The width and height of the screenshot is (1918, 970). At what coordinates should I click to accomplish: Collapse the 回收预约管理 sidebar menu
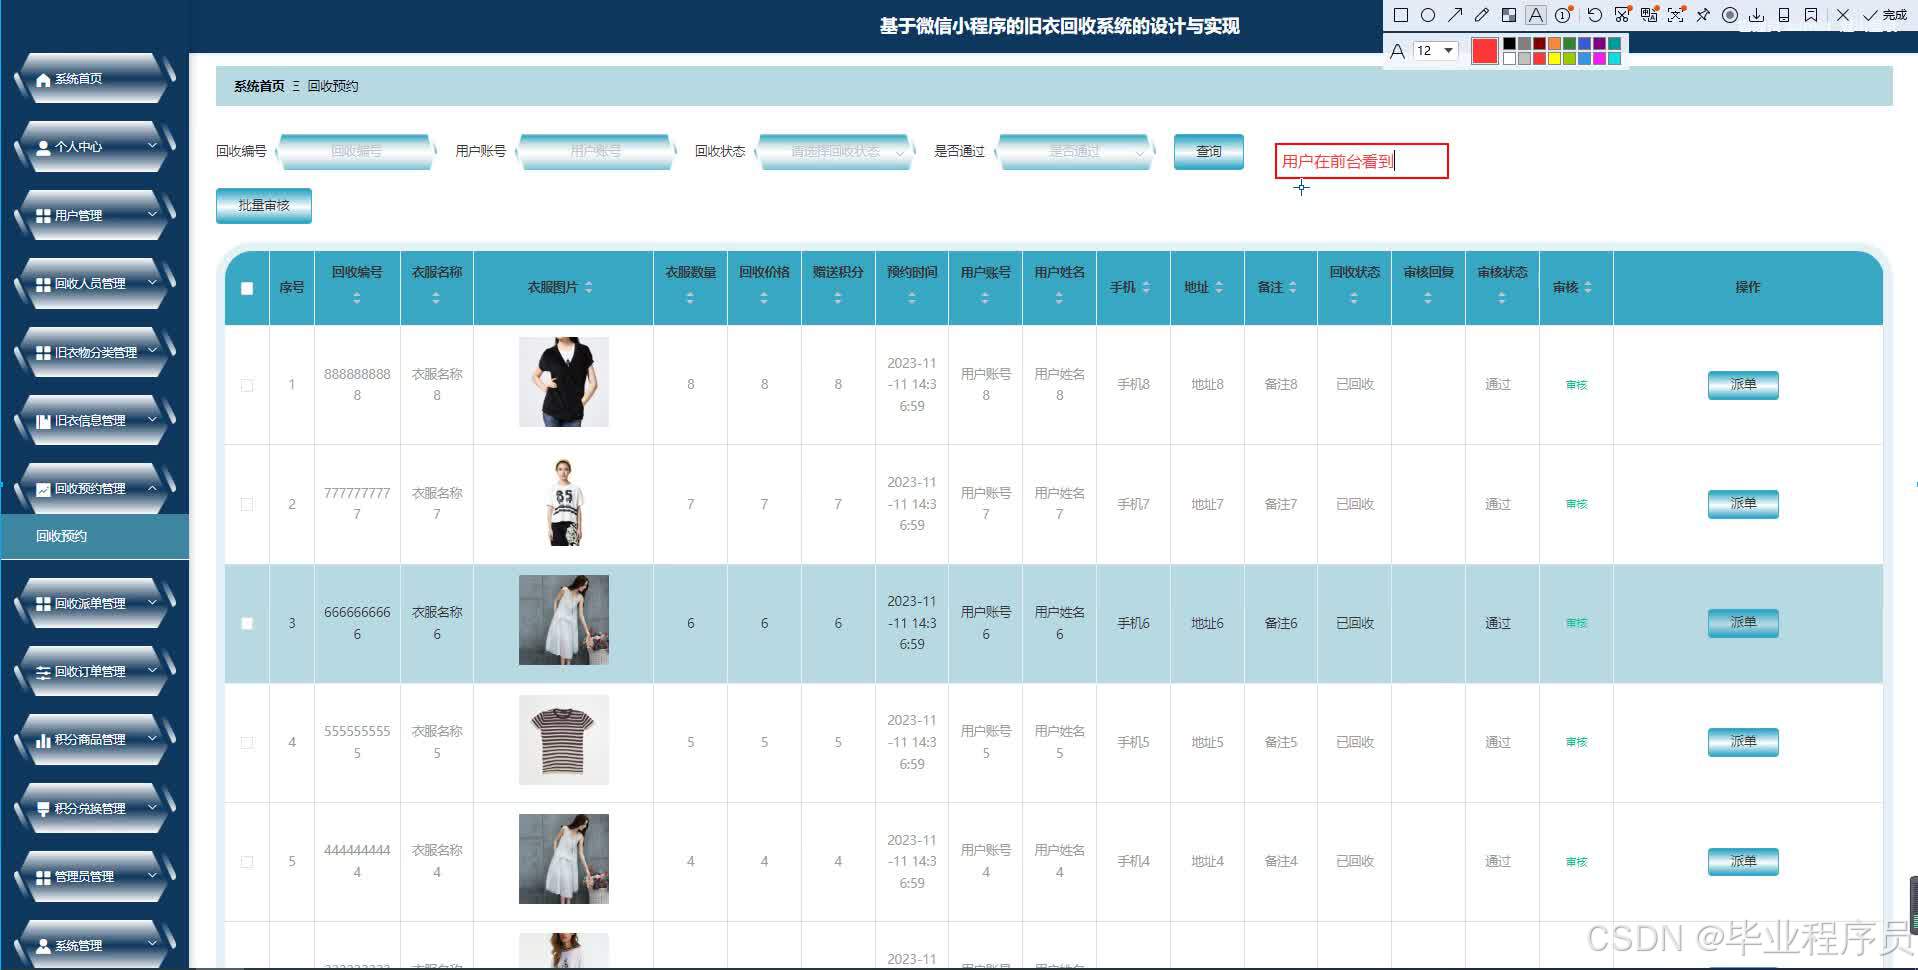96,488
